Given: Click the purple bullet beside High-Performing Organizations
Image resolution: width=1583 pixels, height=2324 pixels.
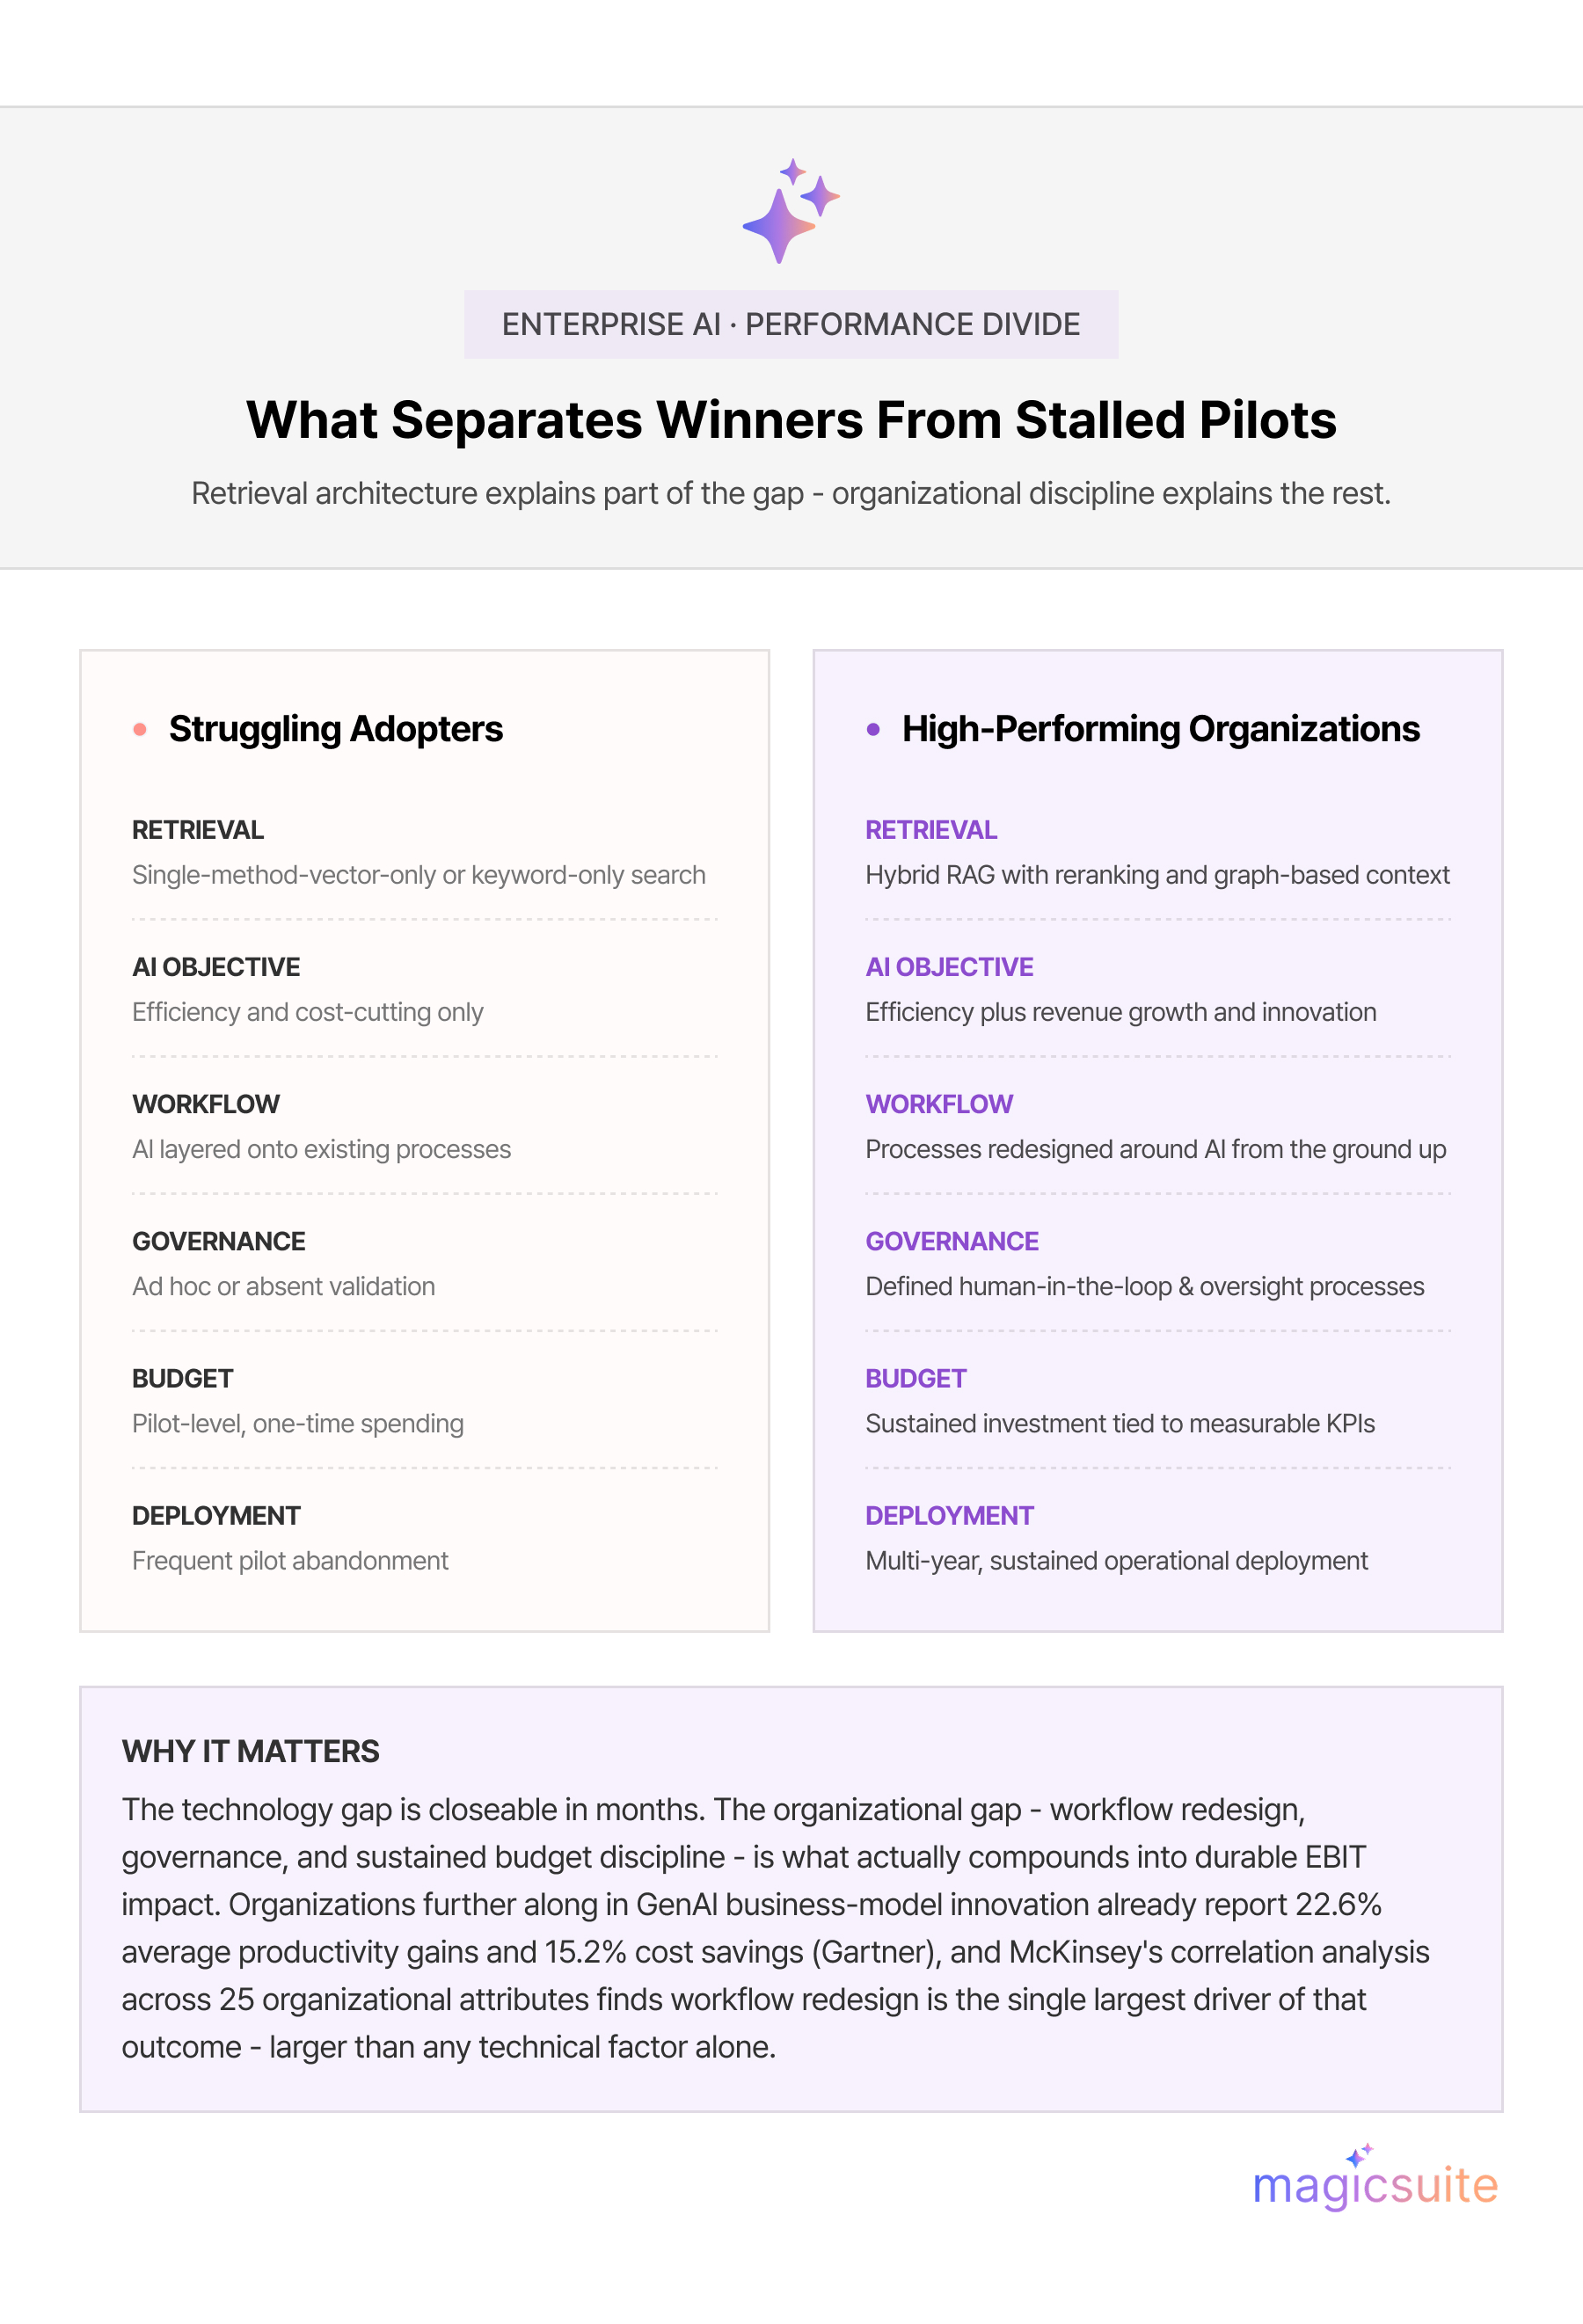Looking at the screenshot, I should [x=873, y=730].
